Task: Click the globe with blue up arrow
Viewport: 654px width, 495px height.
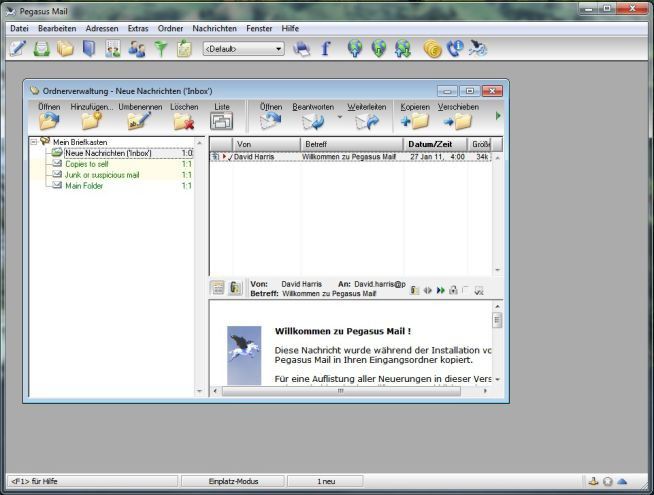Action: pyautogui.click(x=355, y=48)
